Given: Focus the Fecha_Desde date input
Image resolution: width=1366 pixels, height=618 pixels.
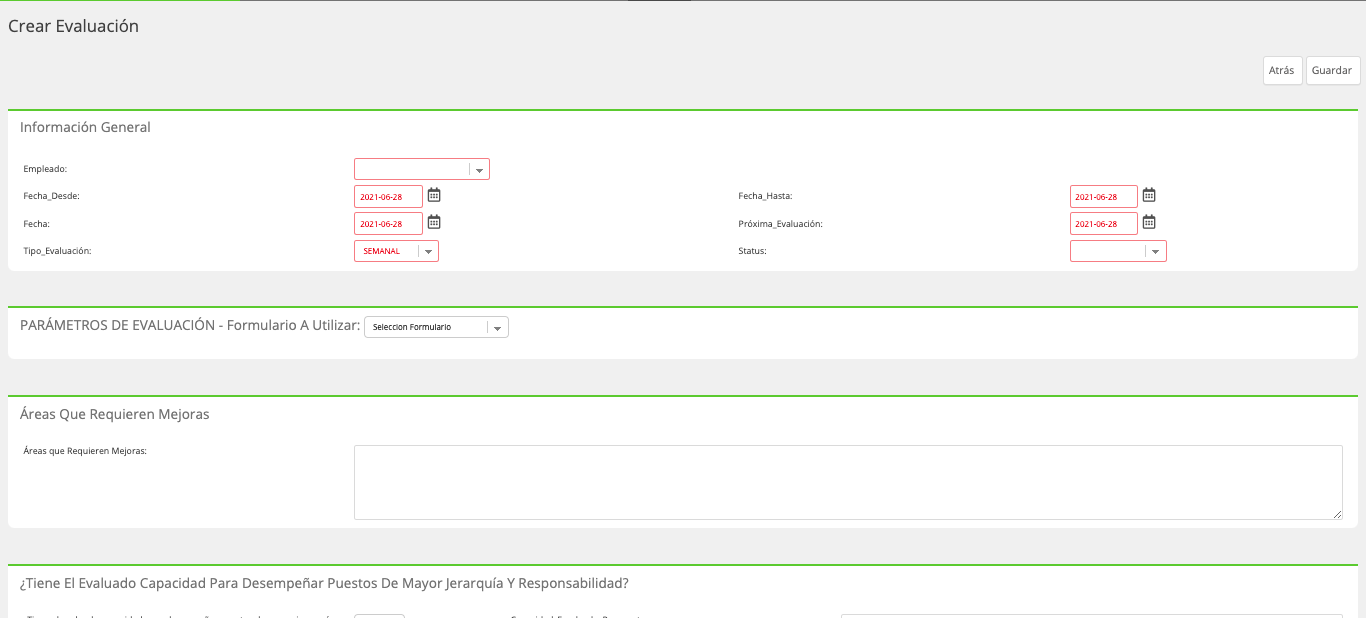Looking at the screenshot, I should pyautogui.click(x=388, y=196).
